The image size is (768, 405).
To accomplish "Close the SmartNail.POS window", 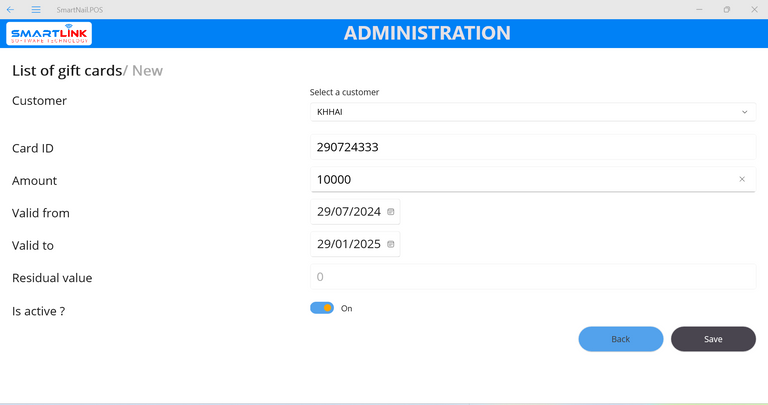I will pyautogui.click(x=753, y=9).
